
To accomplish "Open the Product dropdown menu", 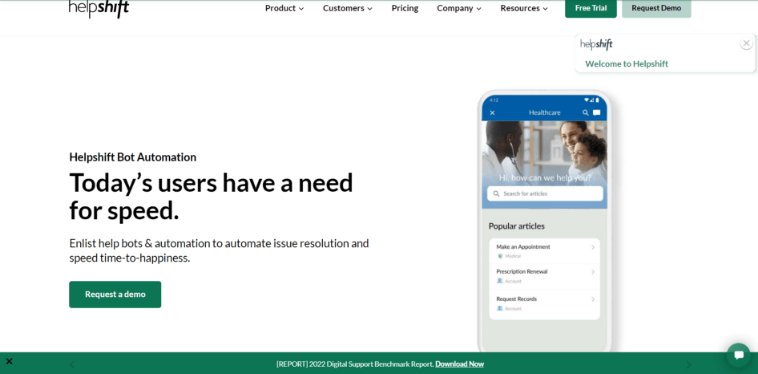I will pos(284,8).
